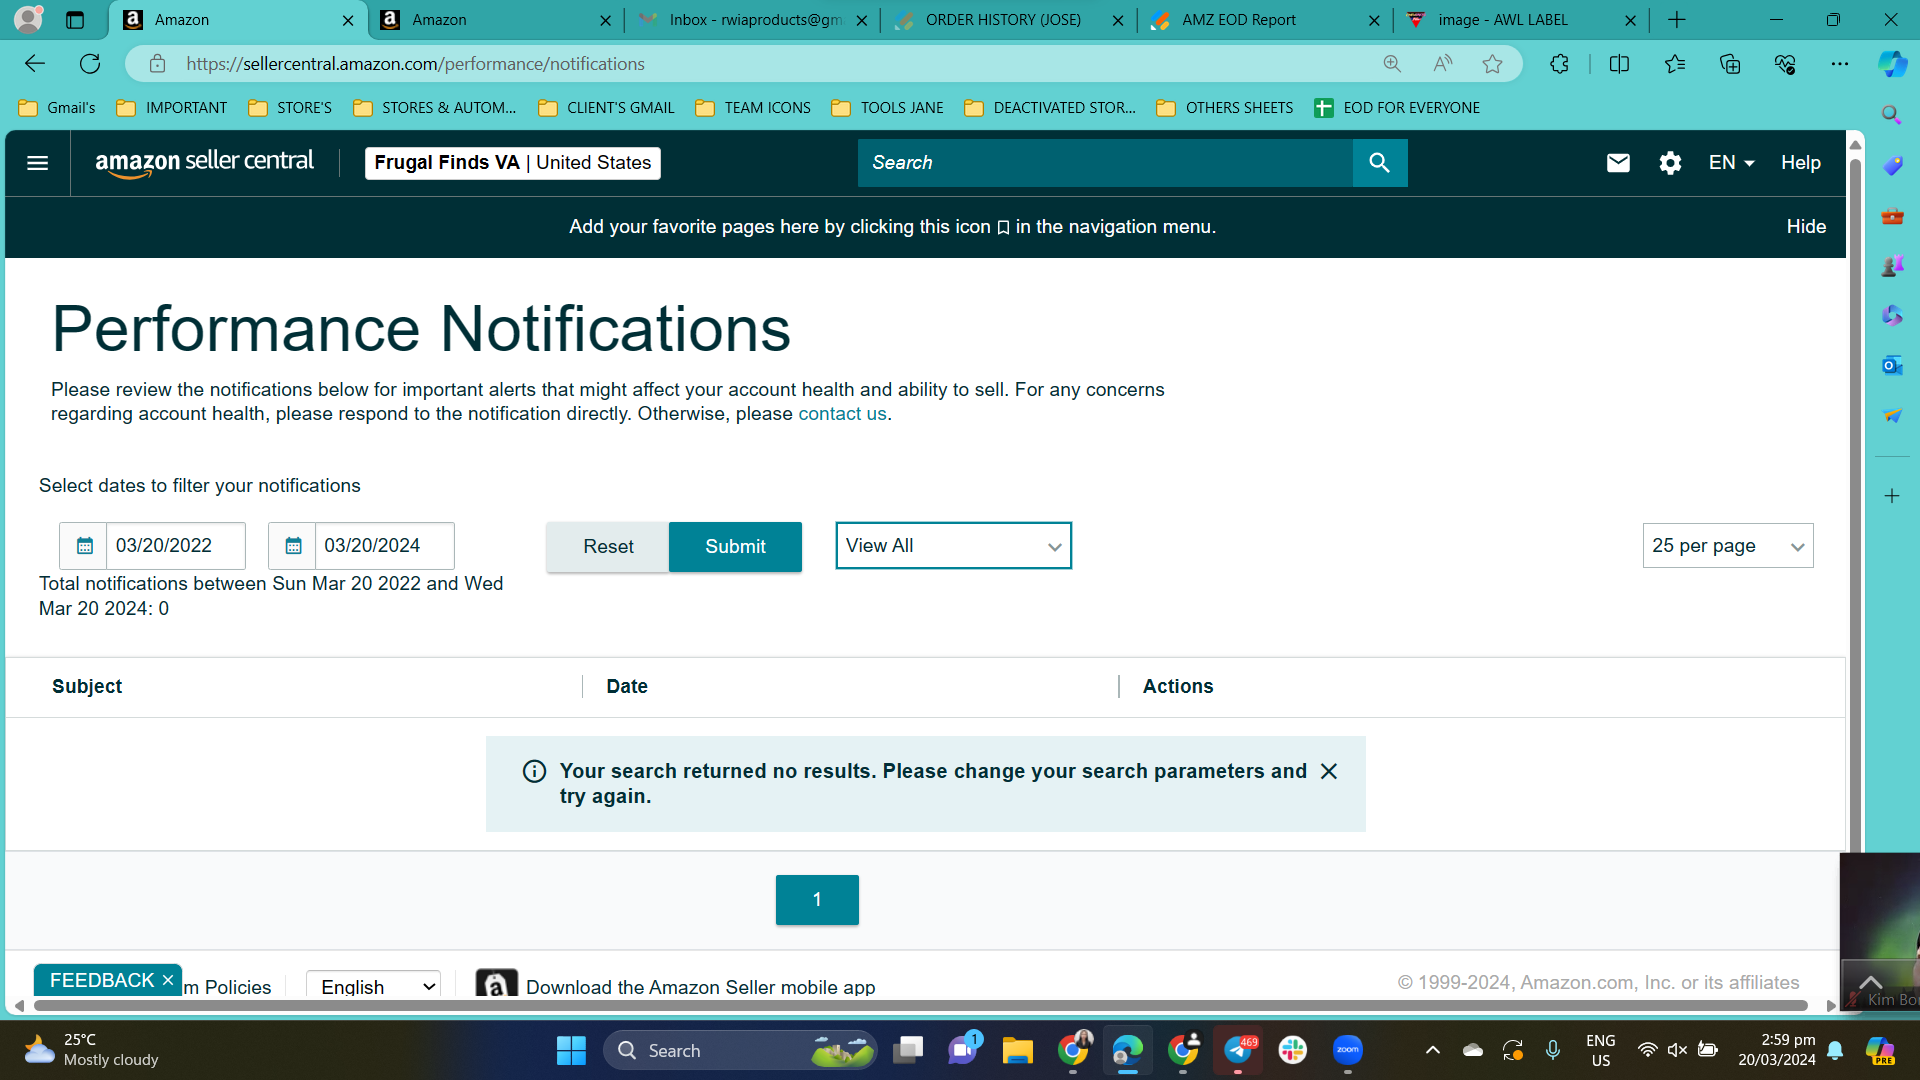Open the Frugal Finds VA account switcher
Viewport: 1920px width, 1080px height.
(x=512, y=163)
